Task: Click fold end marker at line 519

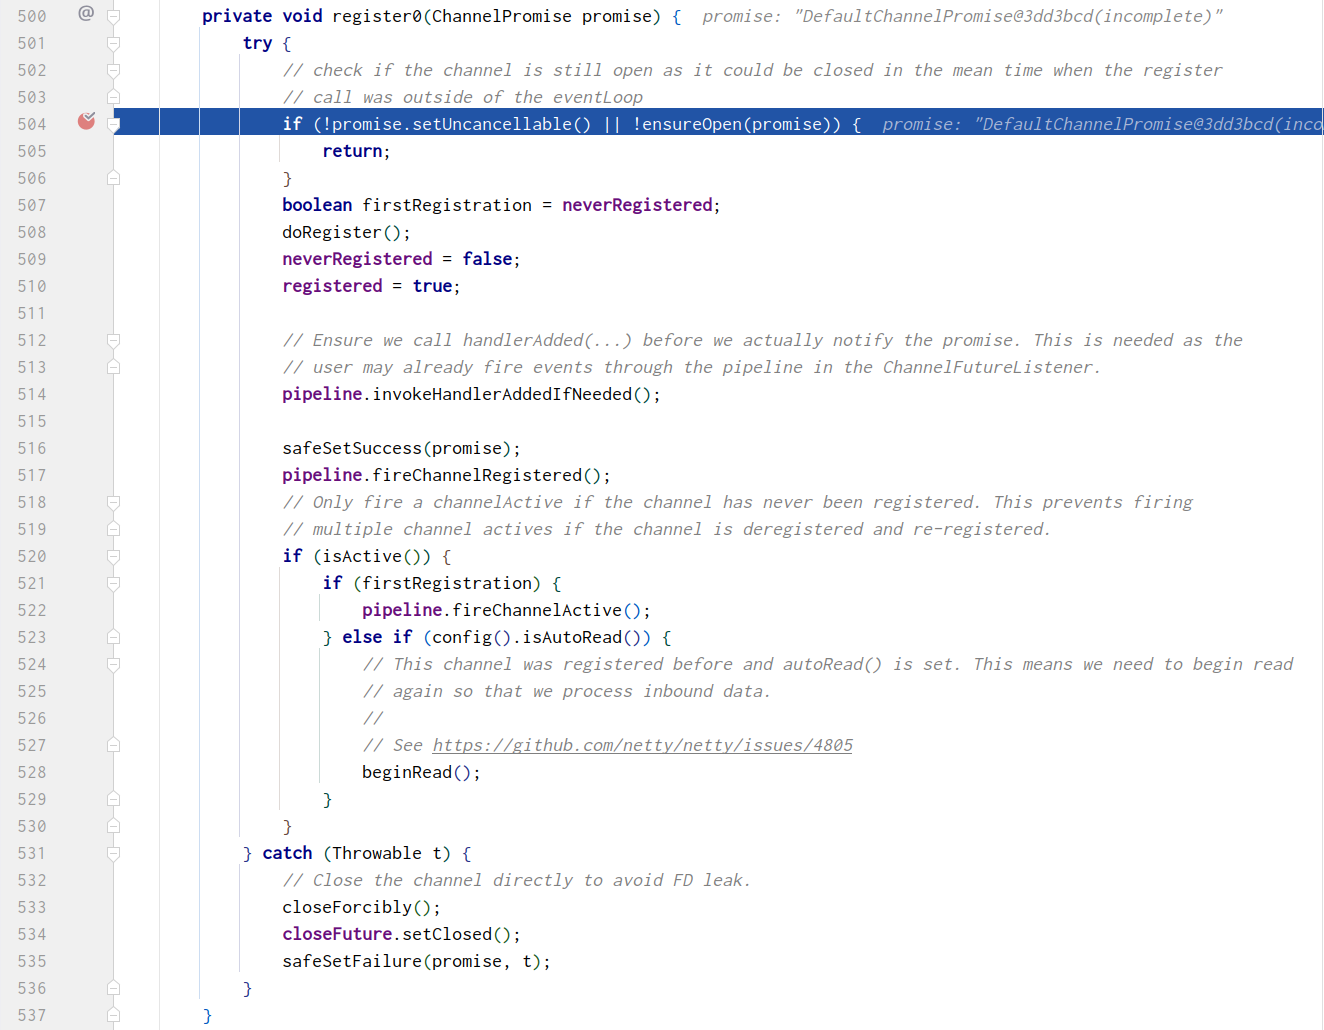Action: click(113, 529)
